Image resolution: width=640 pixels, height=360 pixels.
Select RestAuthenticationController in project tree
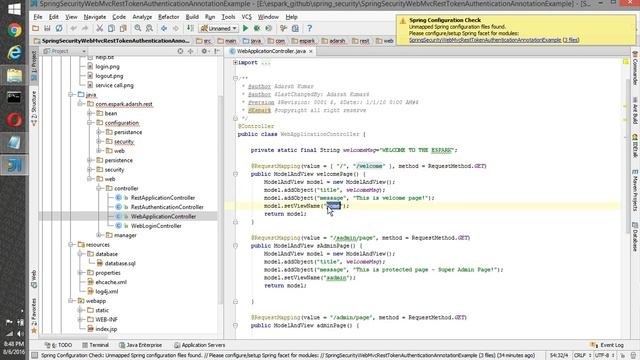(167, 207)
